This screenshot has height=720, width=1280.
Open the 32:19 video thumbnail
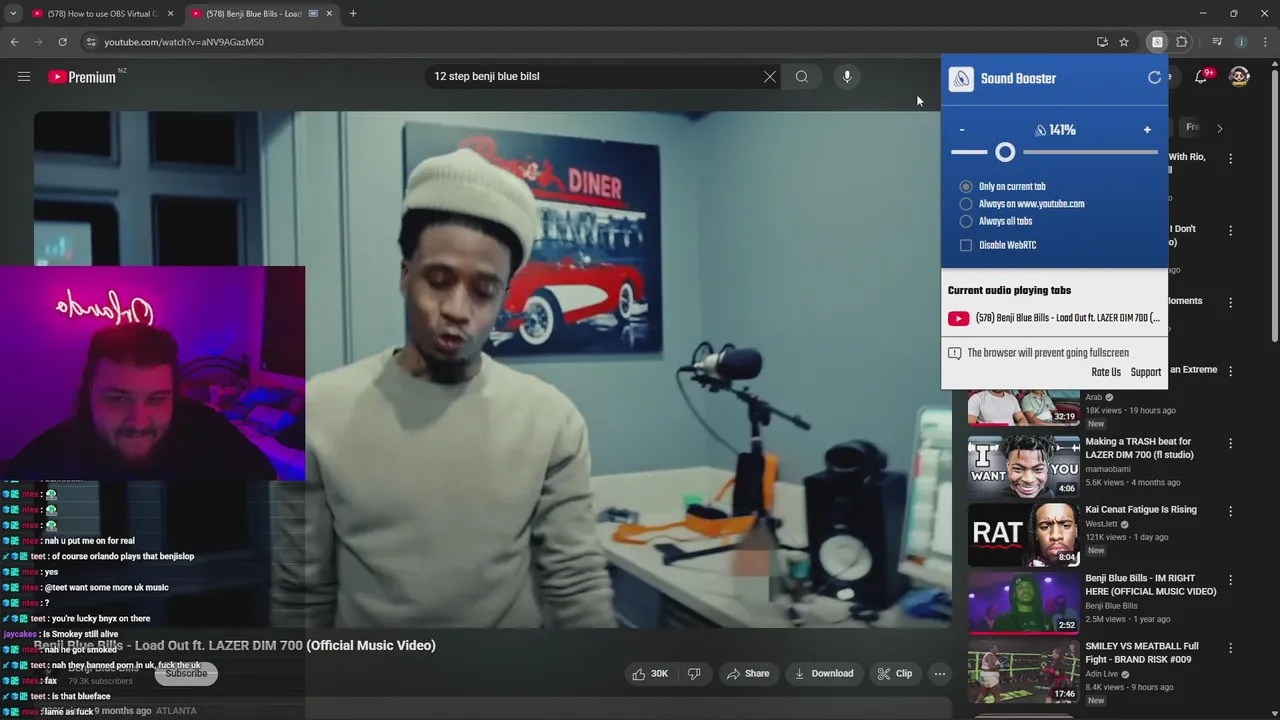pos(1023,406)
